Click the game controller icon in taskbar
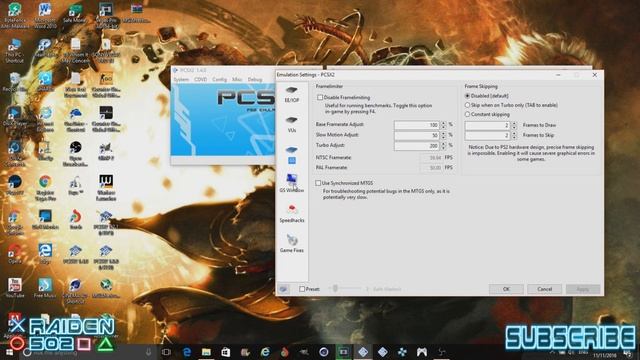The image size is (640, 360). 422,352
